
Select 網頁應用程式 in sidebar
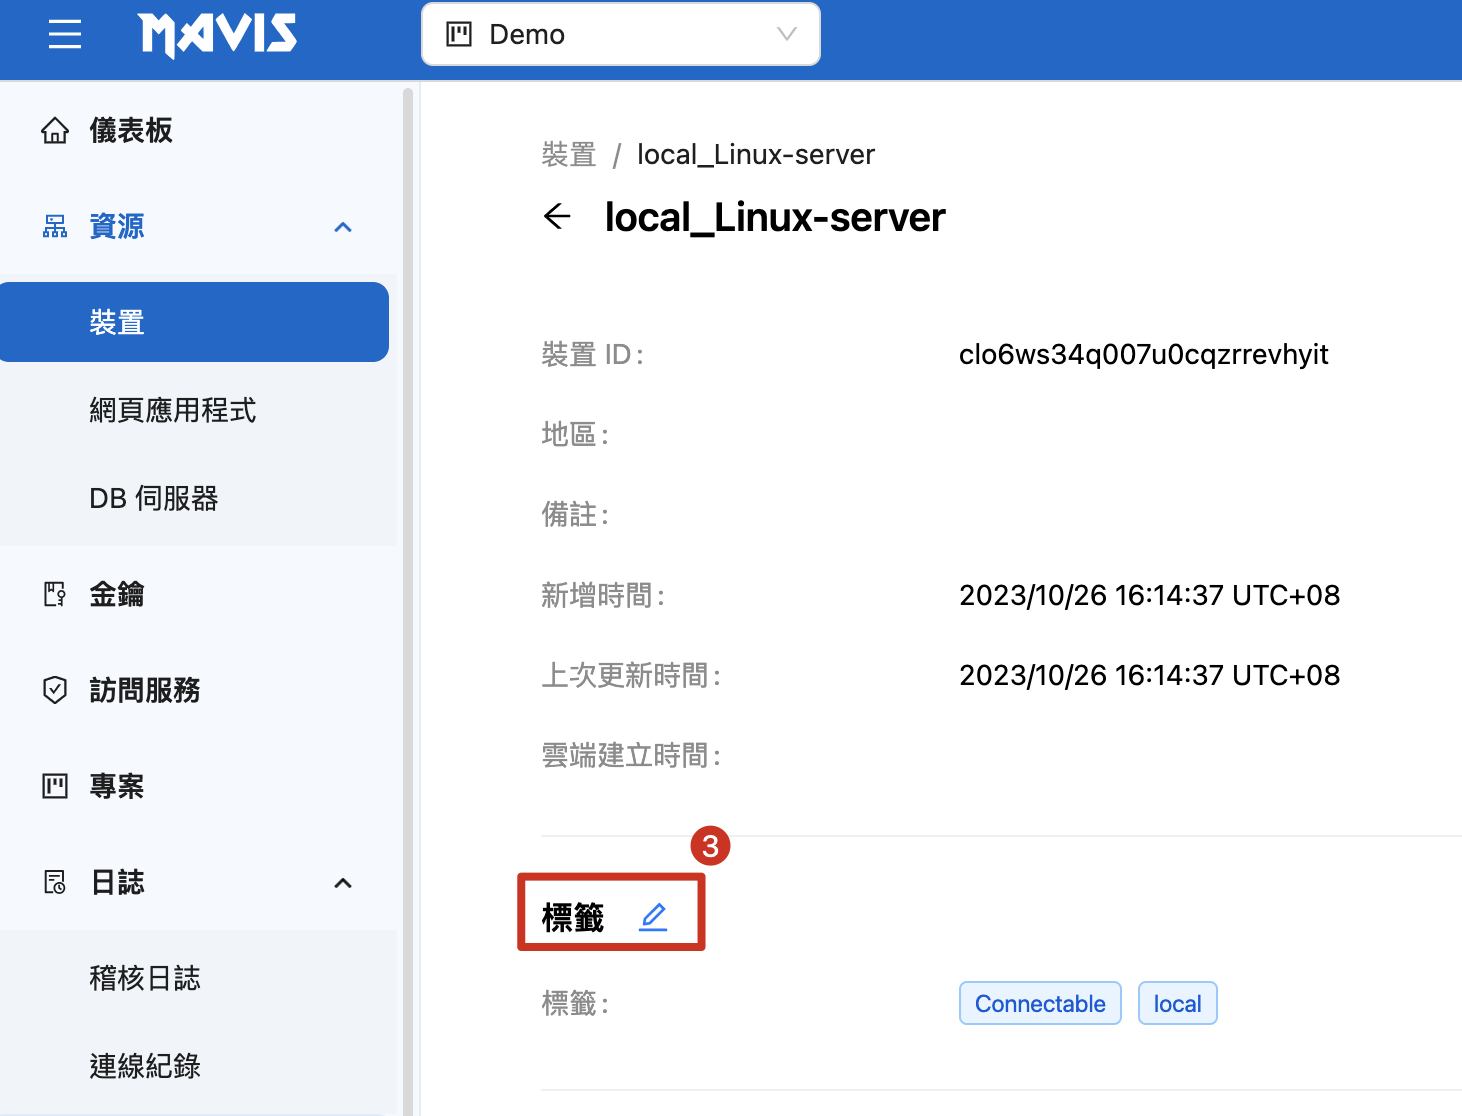(x=173, y=410)
